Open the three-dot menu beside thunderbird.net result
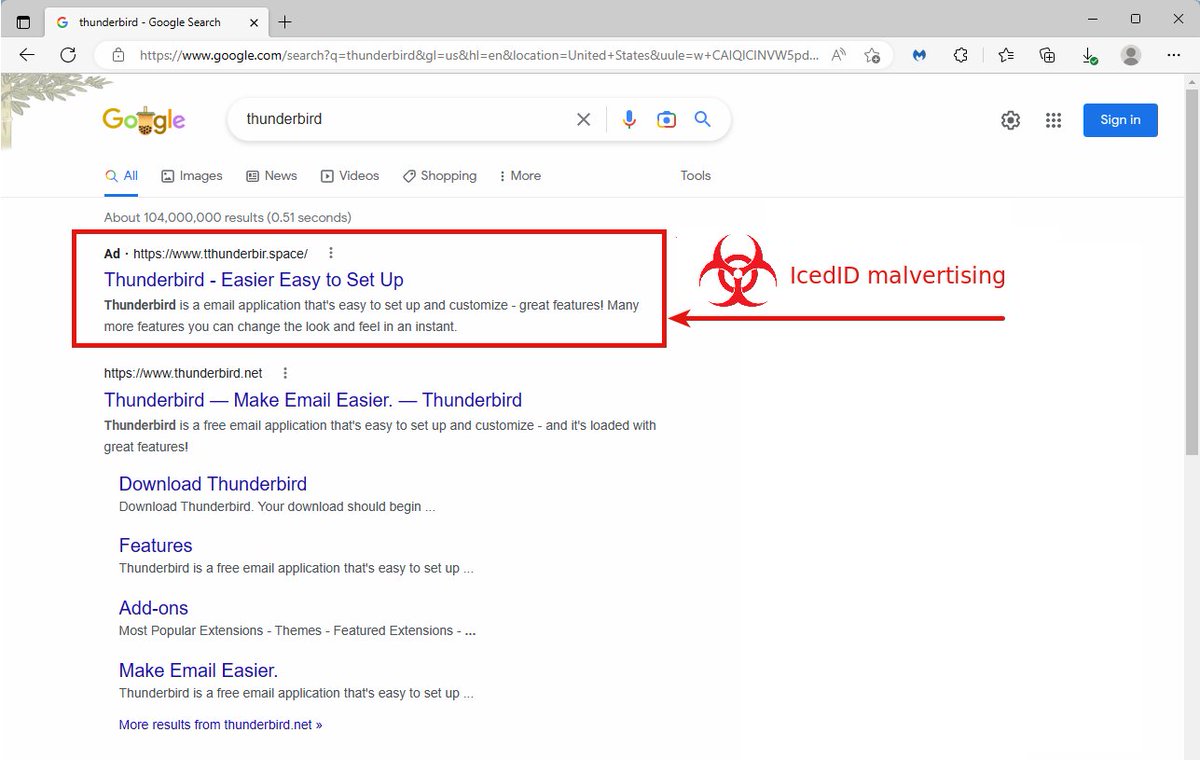The width and height of the screenshot is (1200, 760). [x=285, y=372]
